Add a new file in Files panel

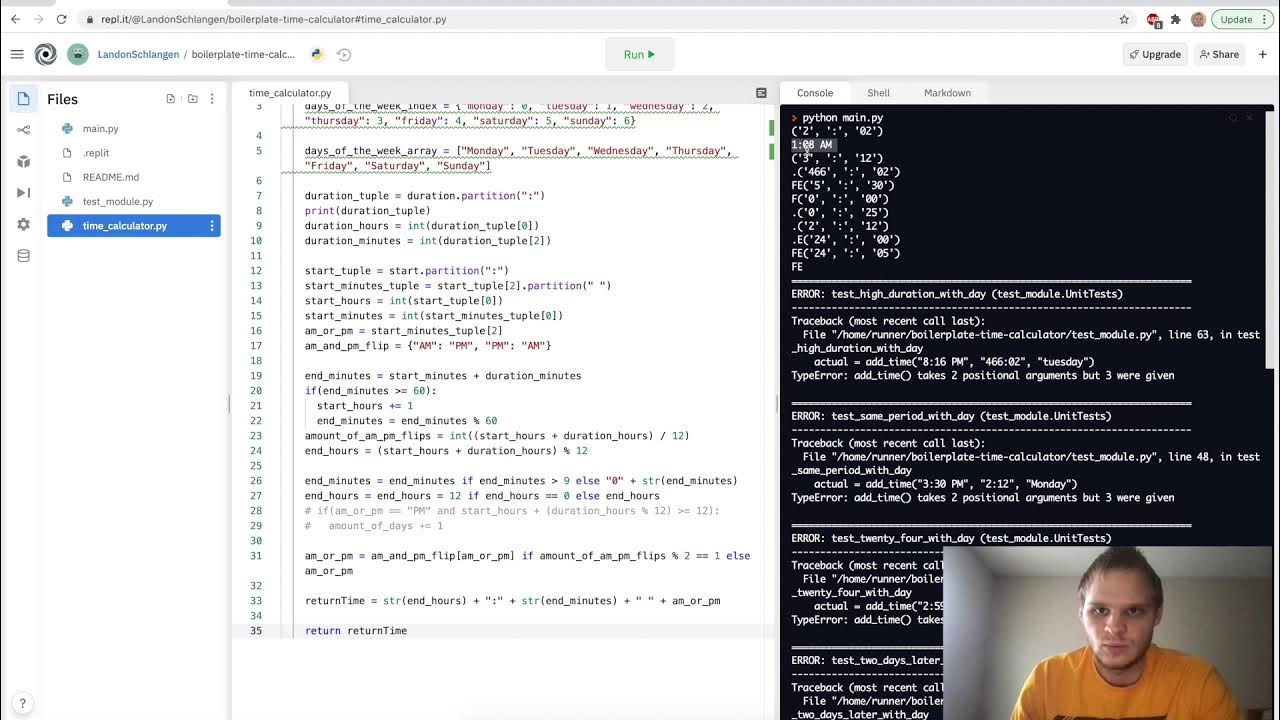point(171,99)
